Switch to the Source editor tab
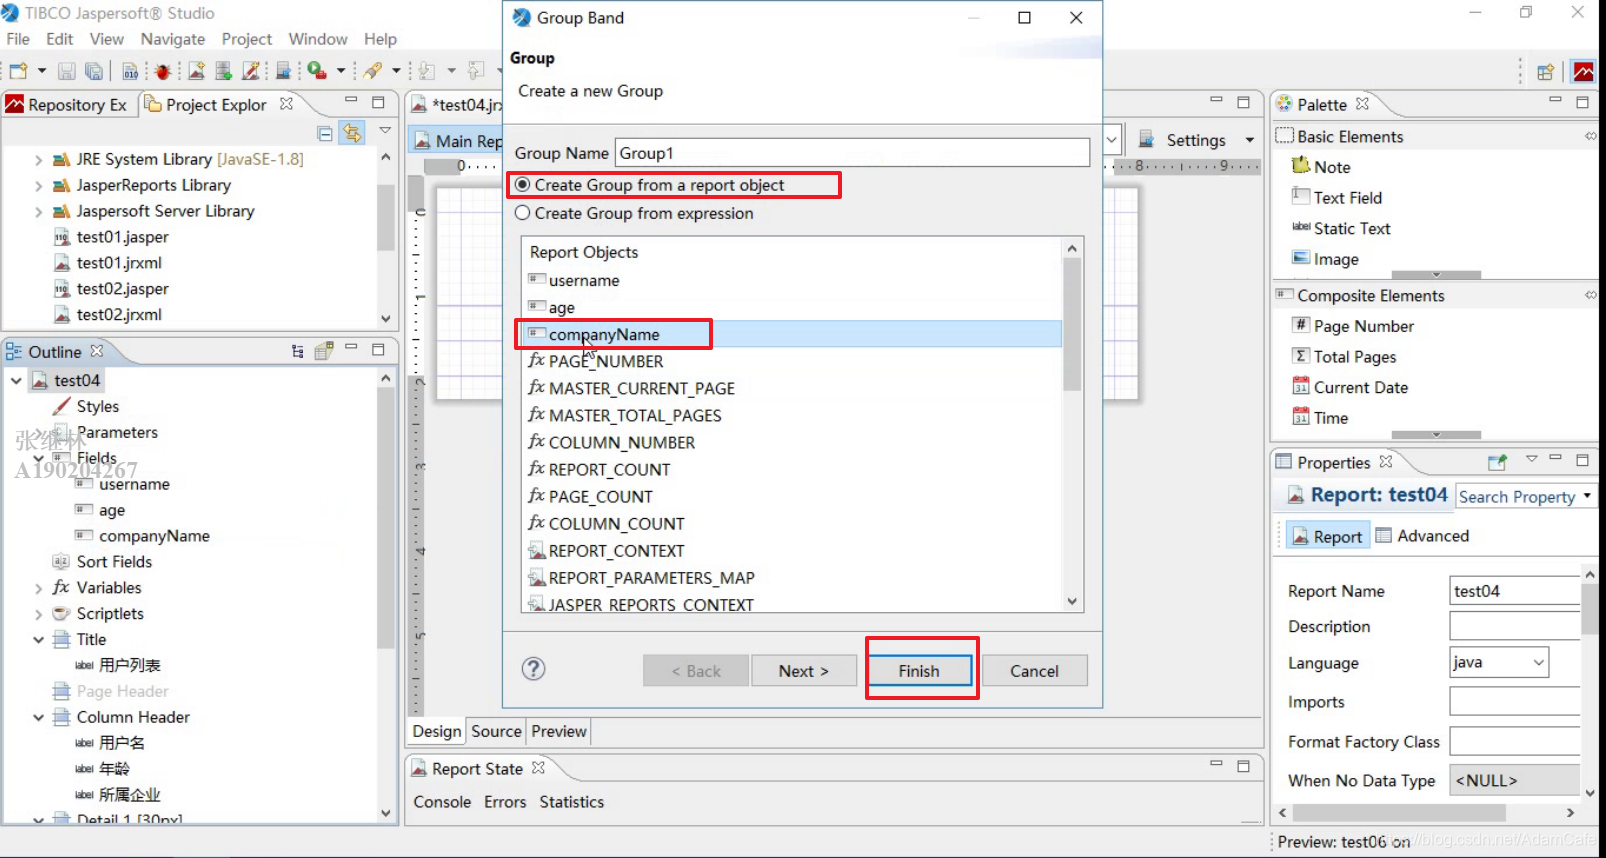Screen dimensions: 1606x858 [x=496, y=731]
